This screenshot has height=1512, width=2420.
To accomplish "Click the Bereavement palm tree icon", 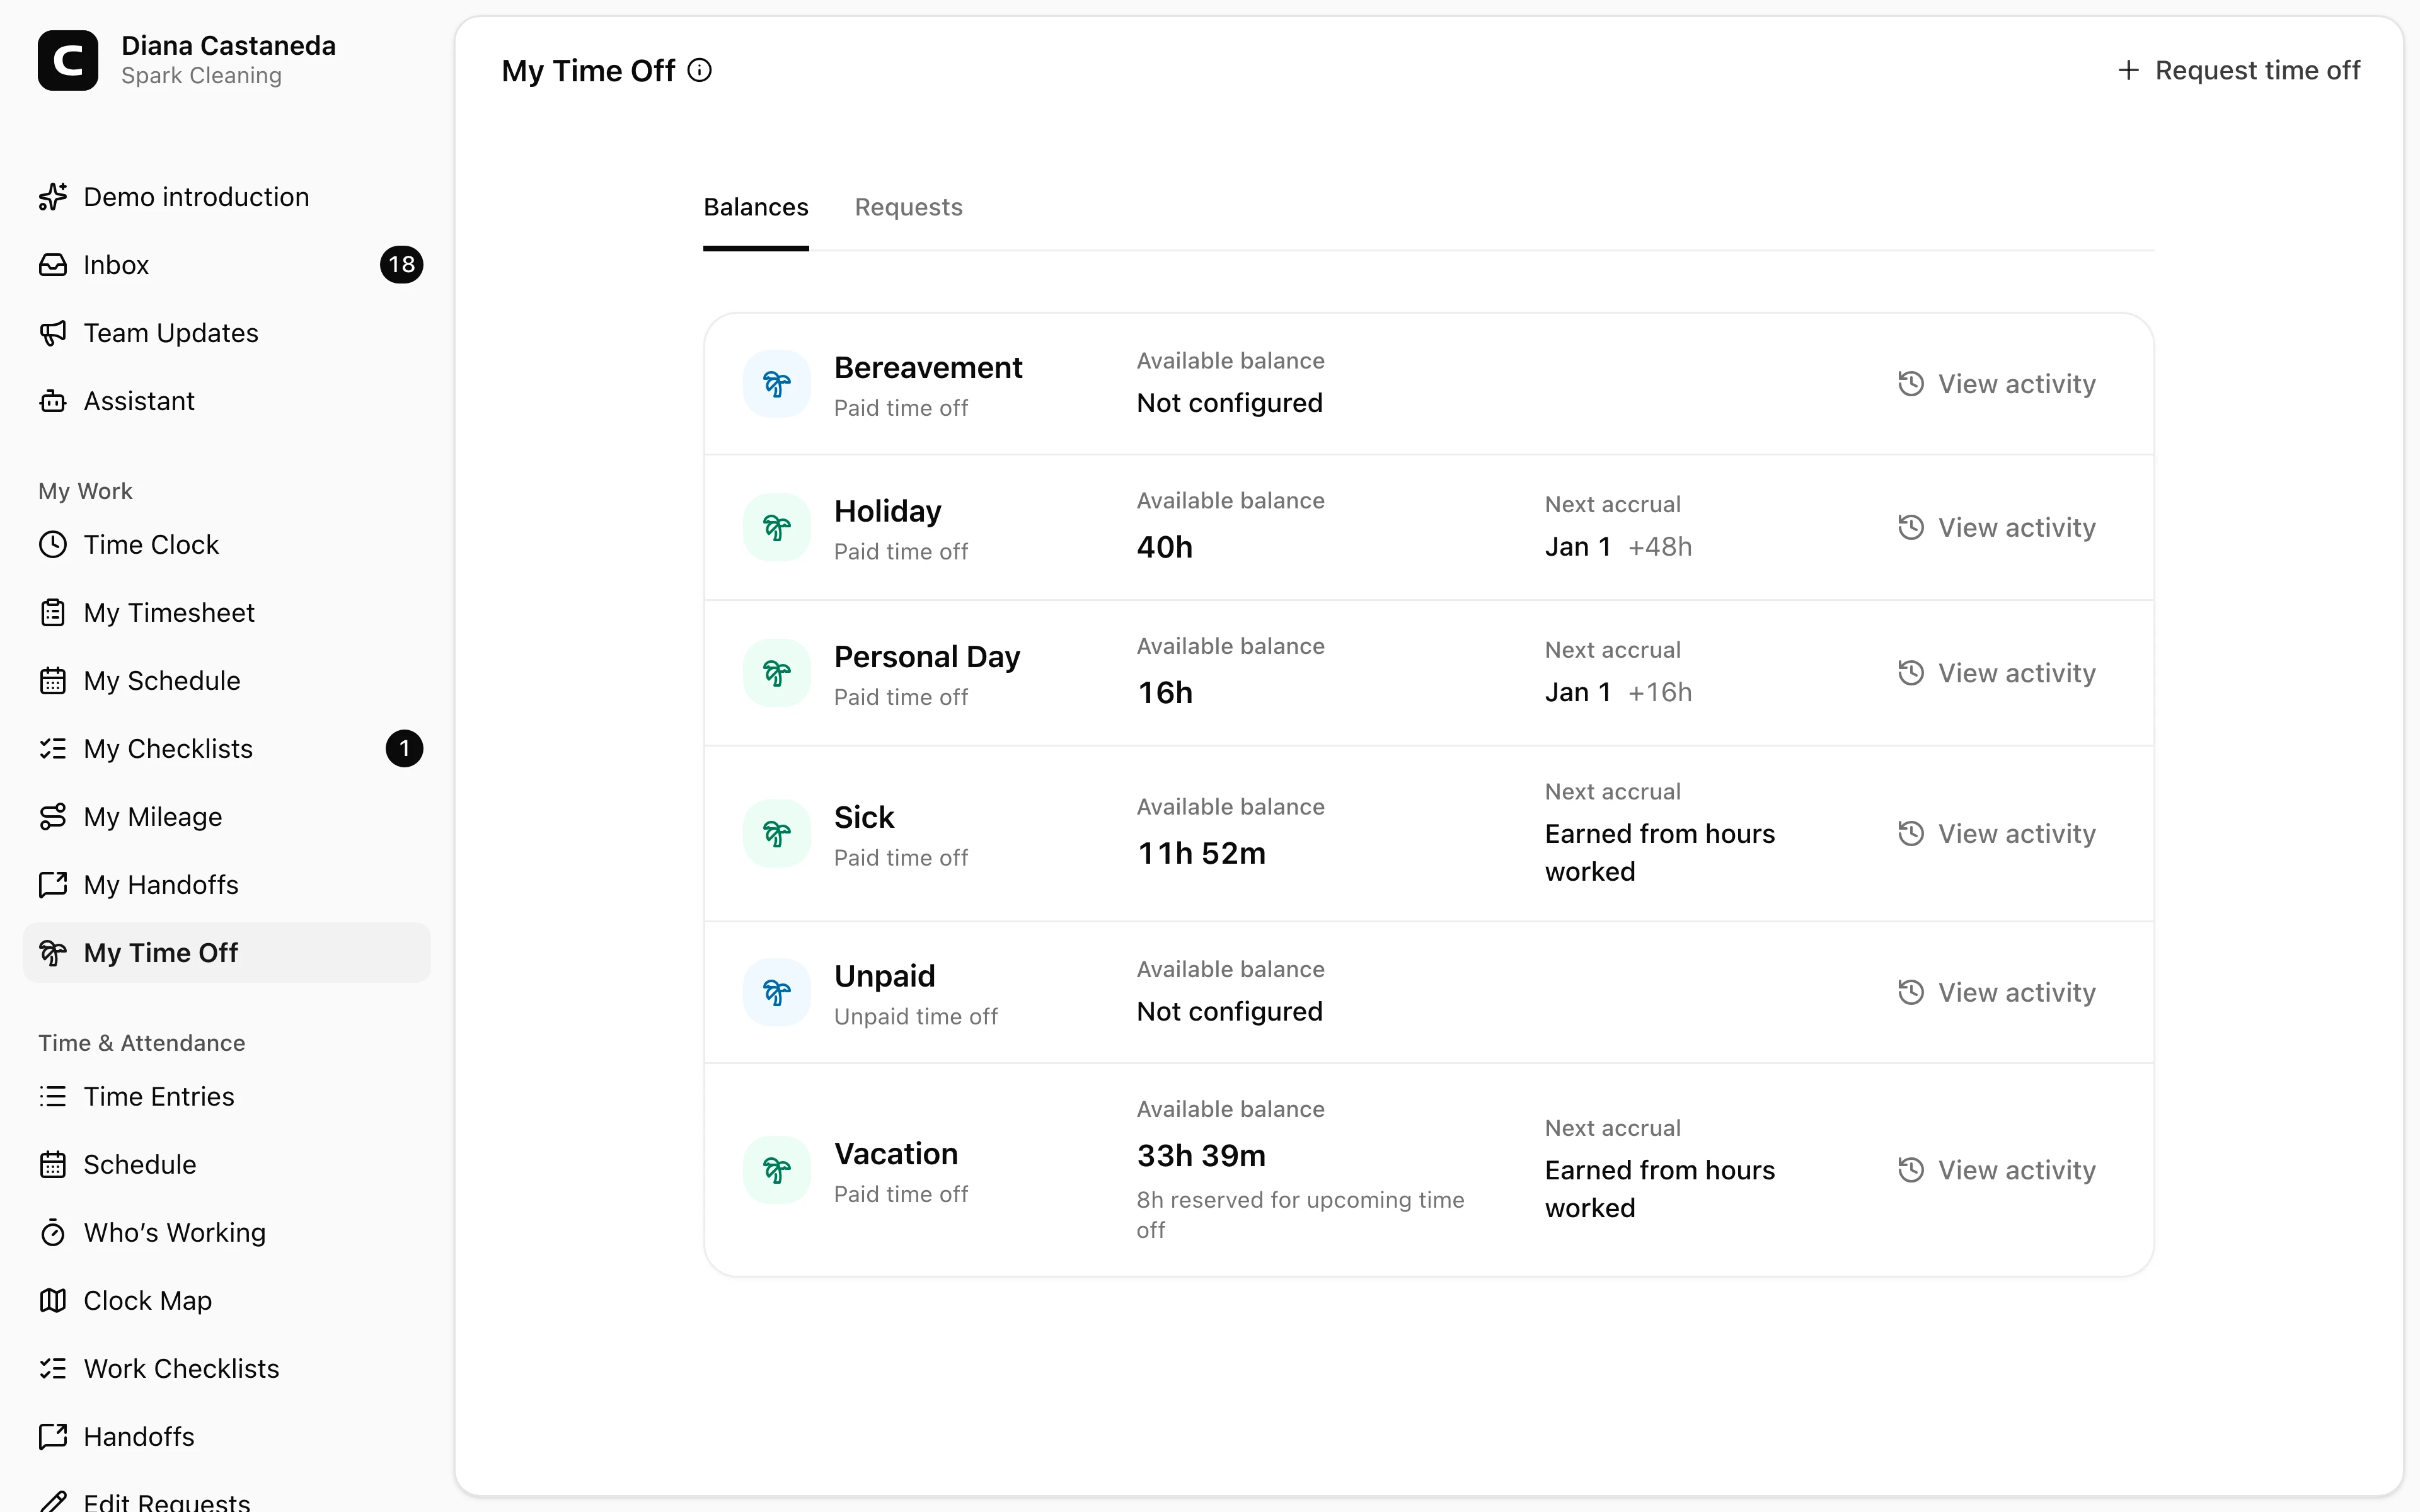I will (x=777, y=384).
